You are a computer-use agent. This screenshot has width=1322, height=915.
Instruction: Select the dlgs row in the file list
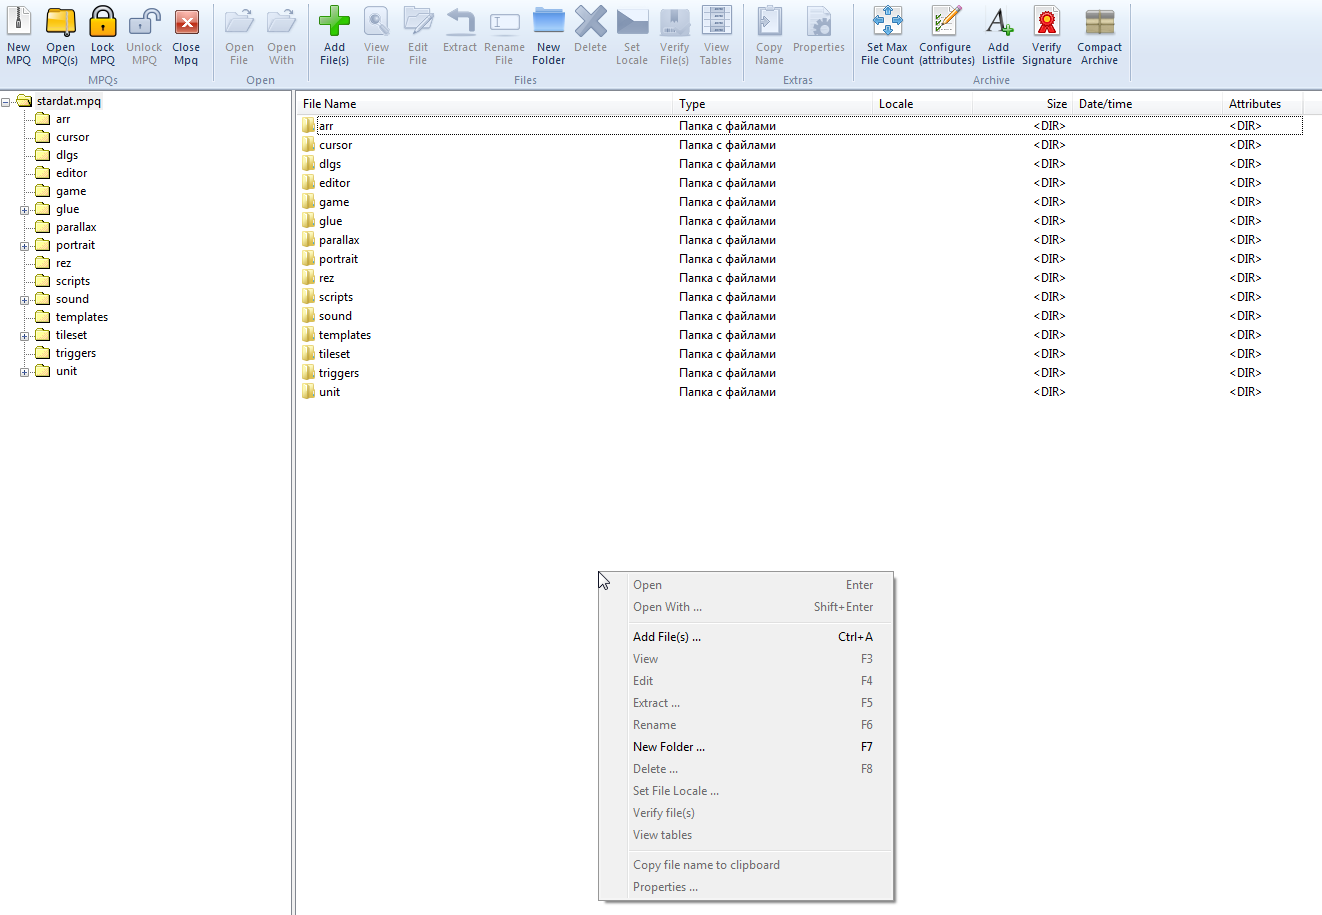800,164
